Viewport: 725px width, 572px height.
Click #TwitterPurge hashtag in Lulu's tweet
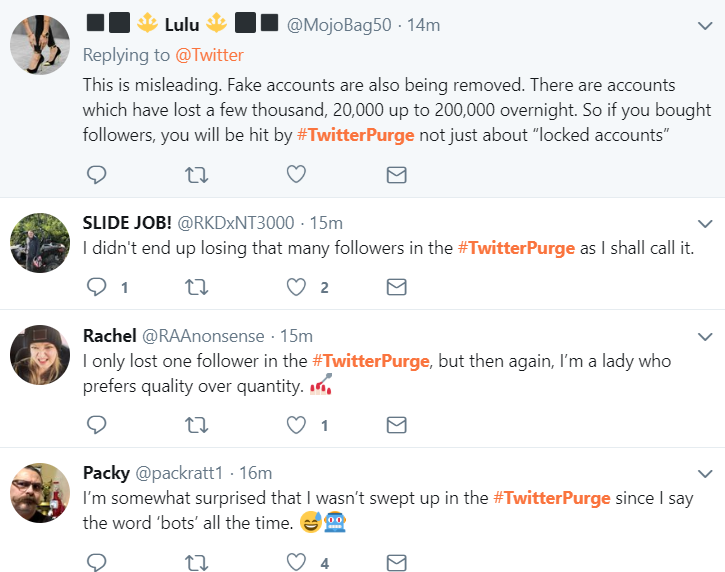(x=355, y=135)
